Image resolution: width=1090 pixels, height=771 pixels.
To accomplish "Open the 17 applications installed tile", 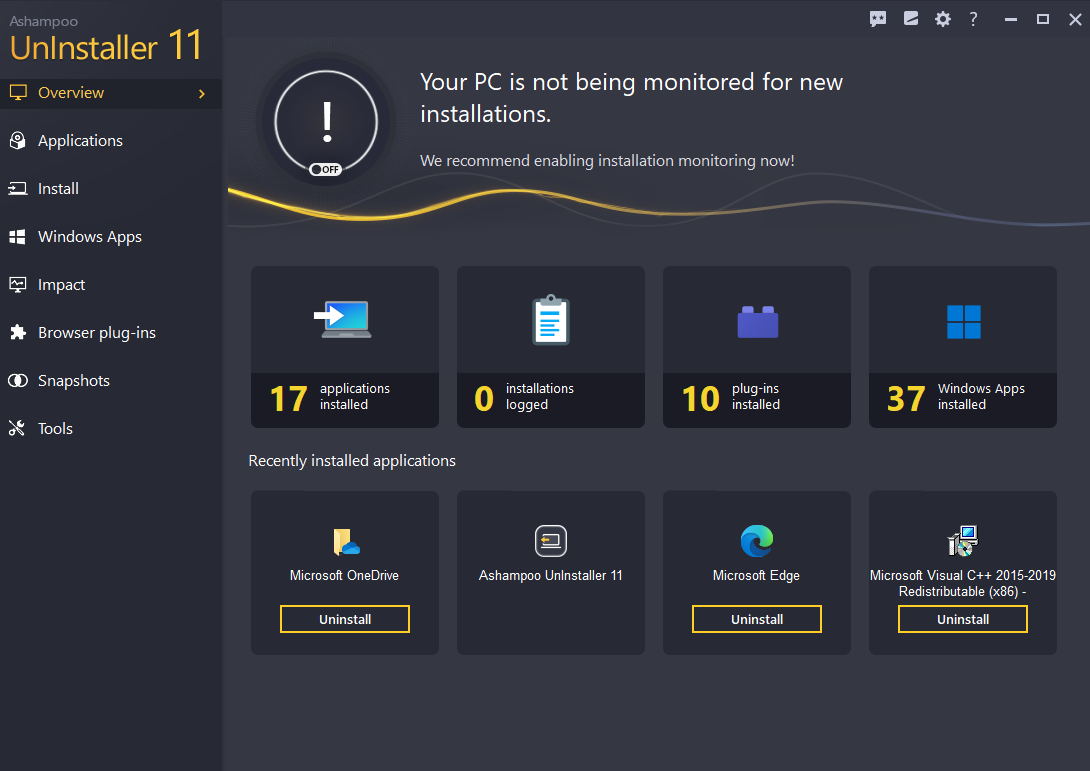I will (x=344, y=347).
